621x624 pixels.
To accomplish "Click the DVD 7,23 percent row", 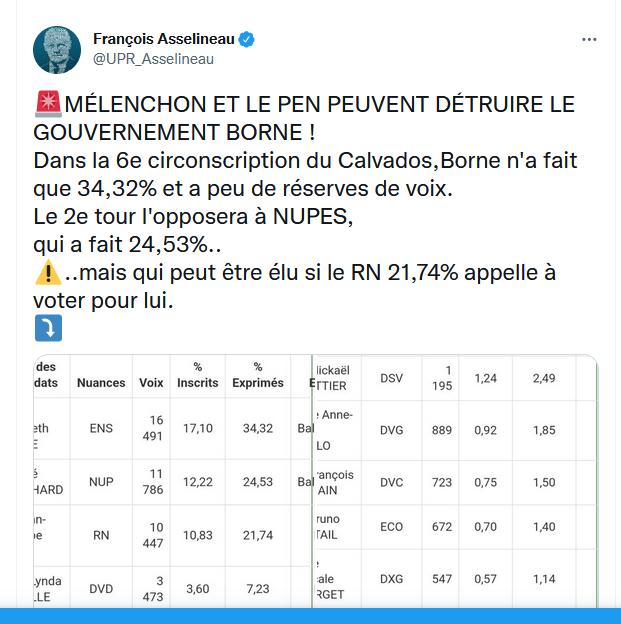I will (173, 587).
